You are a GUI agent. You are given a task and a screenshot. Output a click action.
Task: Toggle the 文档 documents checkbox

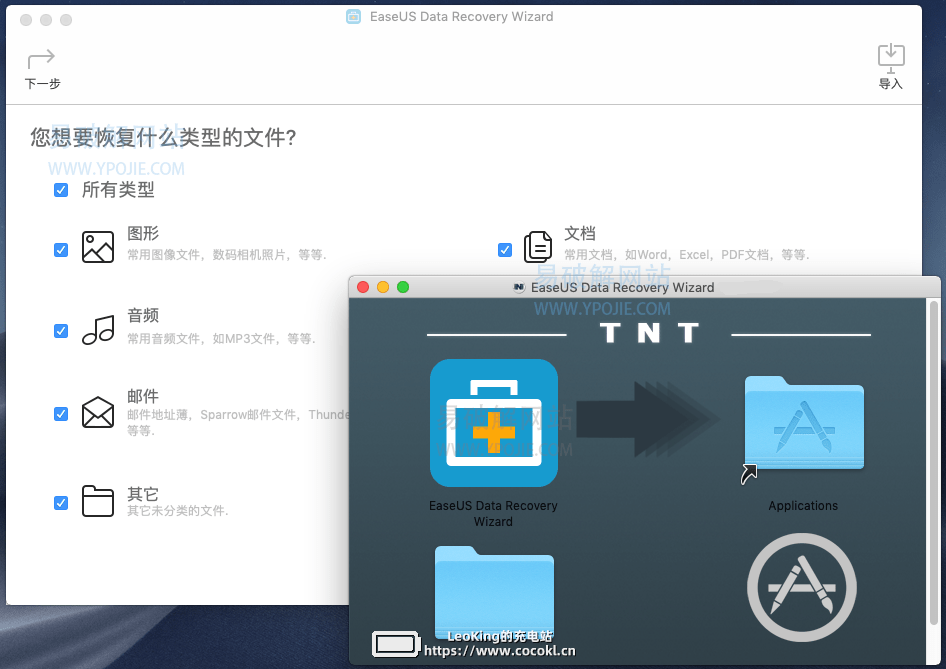tap(505, 250)
